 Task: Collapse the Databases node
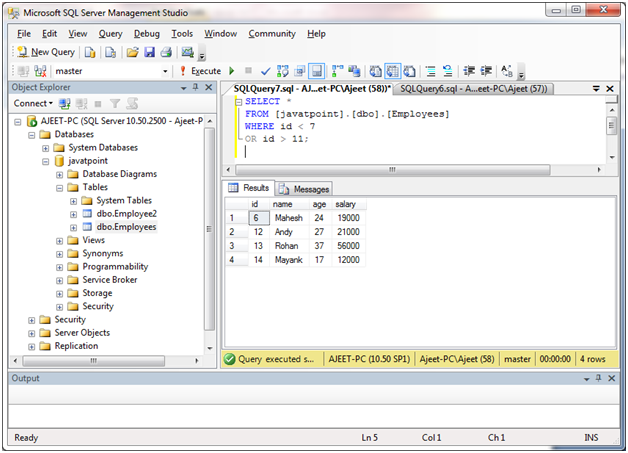pyautogui.click(x=32, y=135)
